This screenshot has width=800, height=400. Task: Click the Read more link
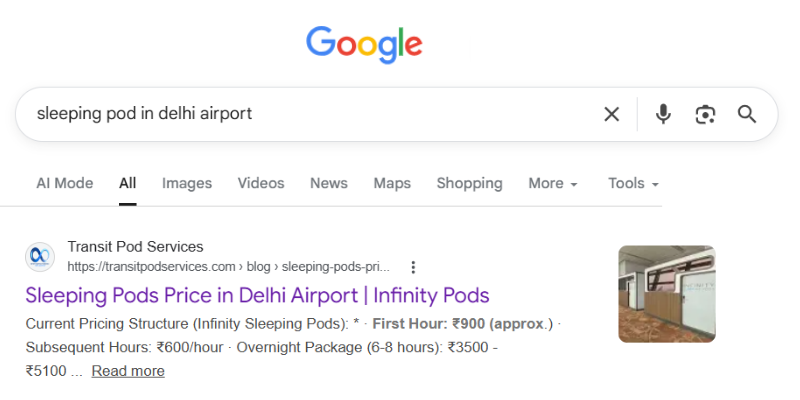coord(128,371)
